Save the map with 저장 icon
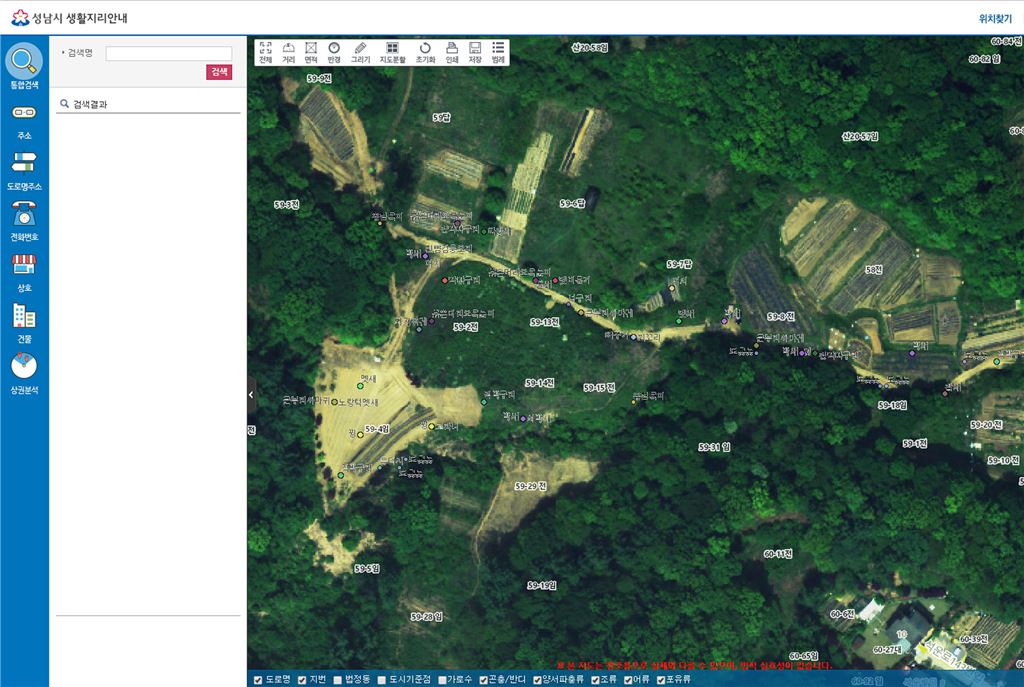The height and width of the screenshot is (687, 1024). pyautogui.click(x=475, y=52)
